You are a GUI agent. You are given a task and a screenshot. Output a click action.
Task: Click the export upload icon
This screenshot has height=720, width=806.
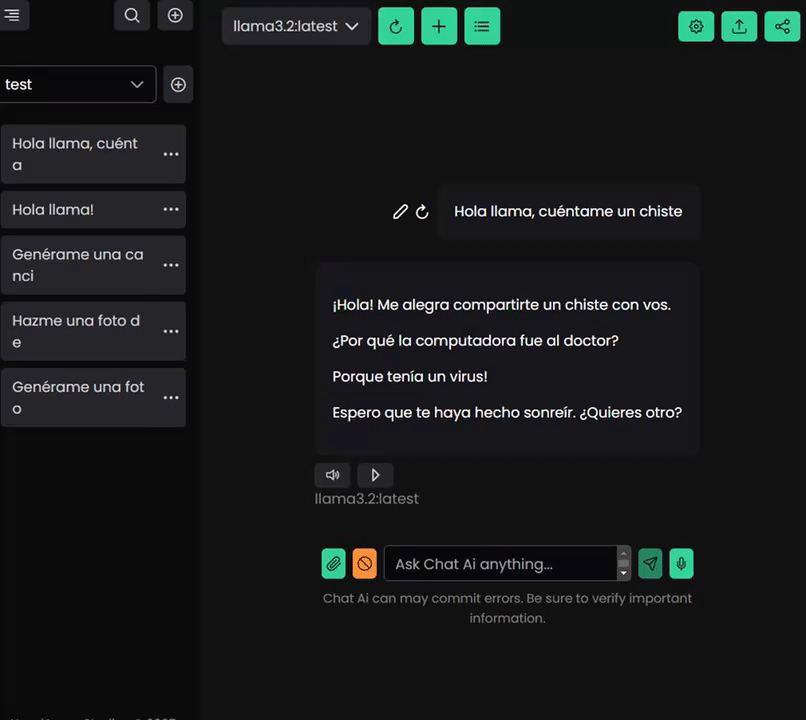coord(739,27)
